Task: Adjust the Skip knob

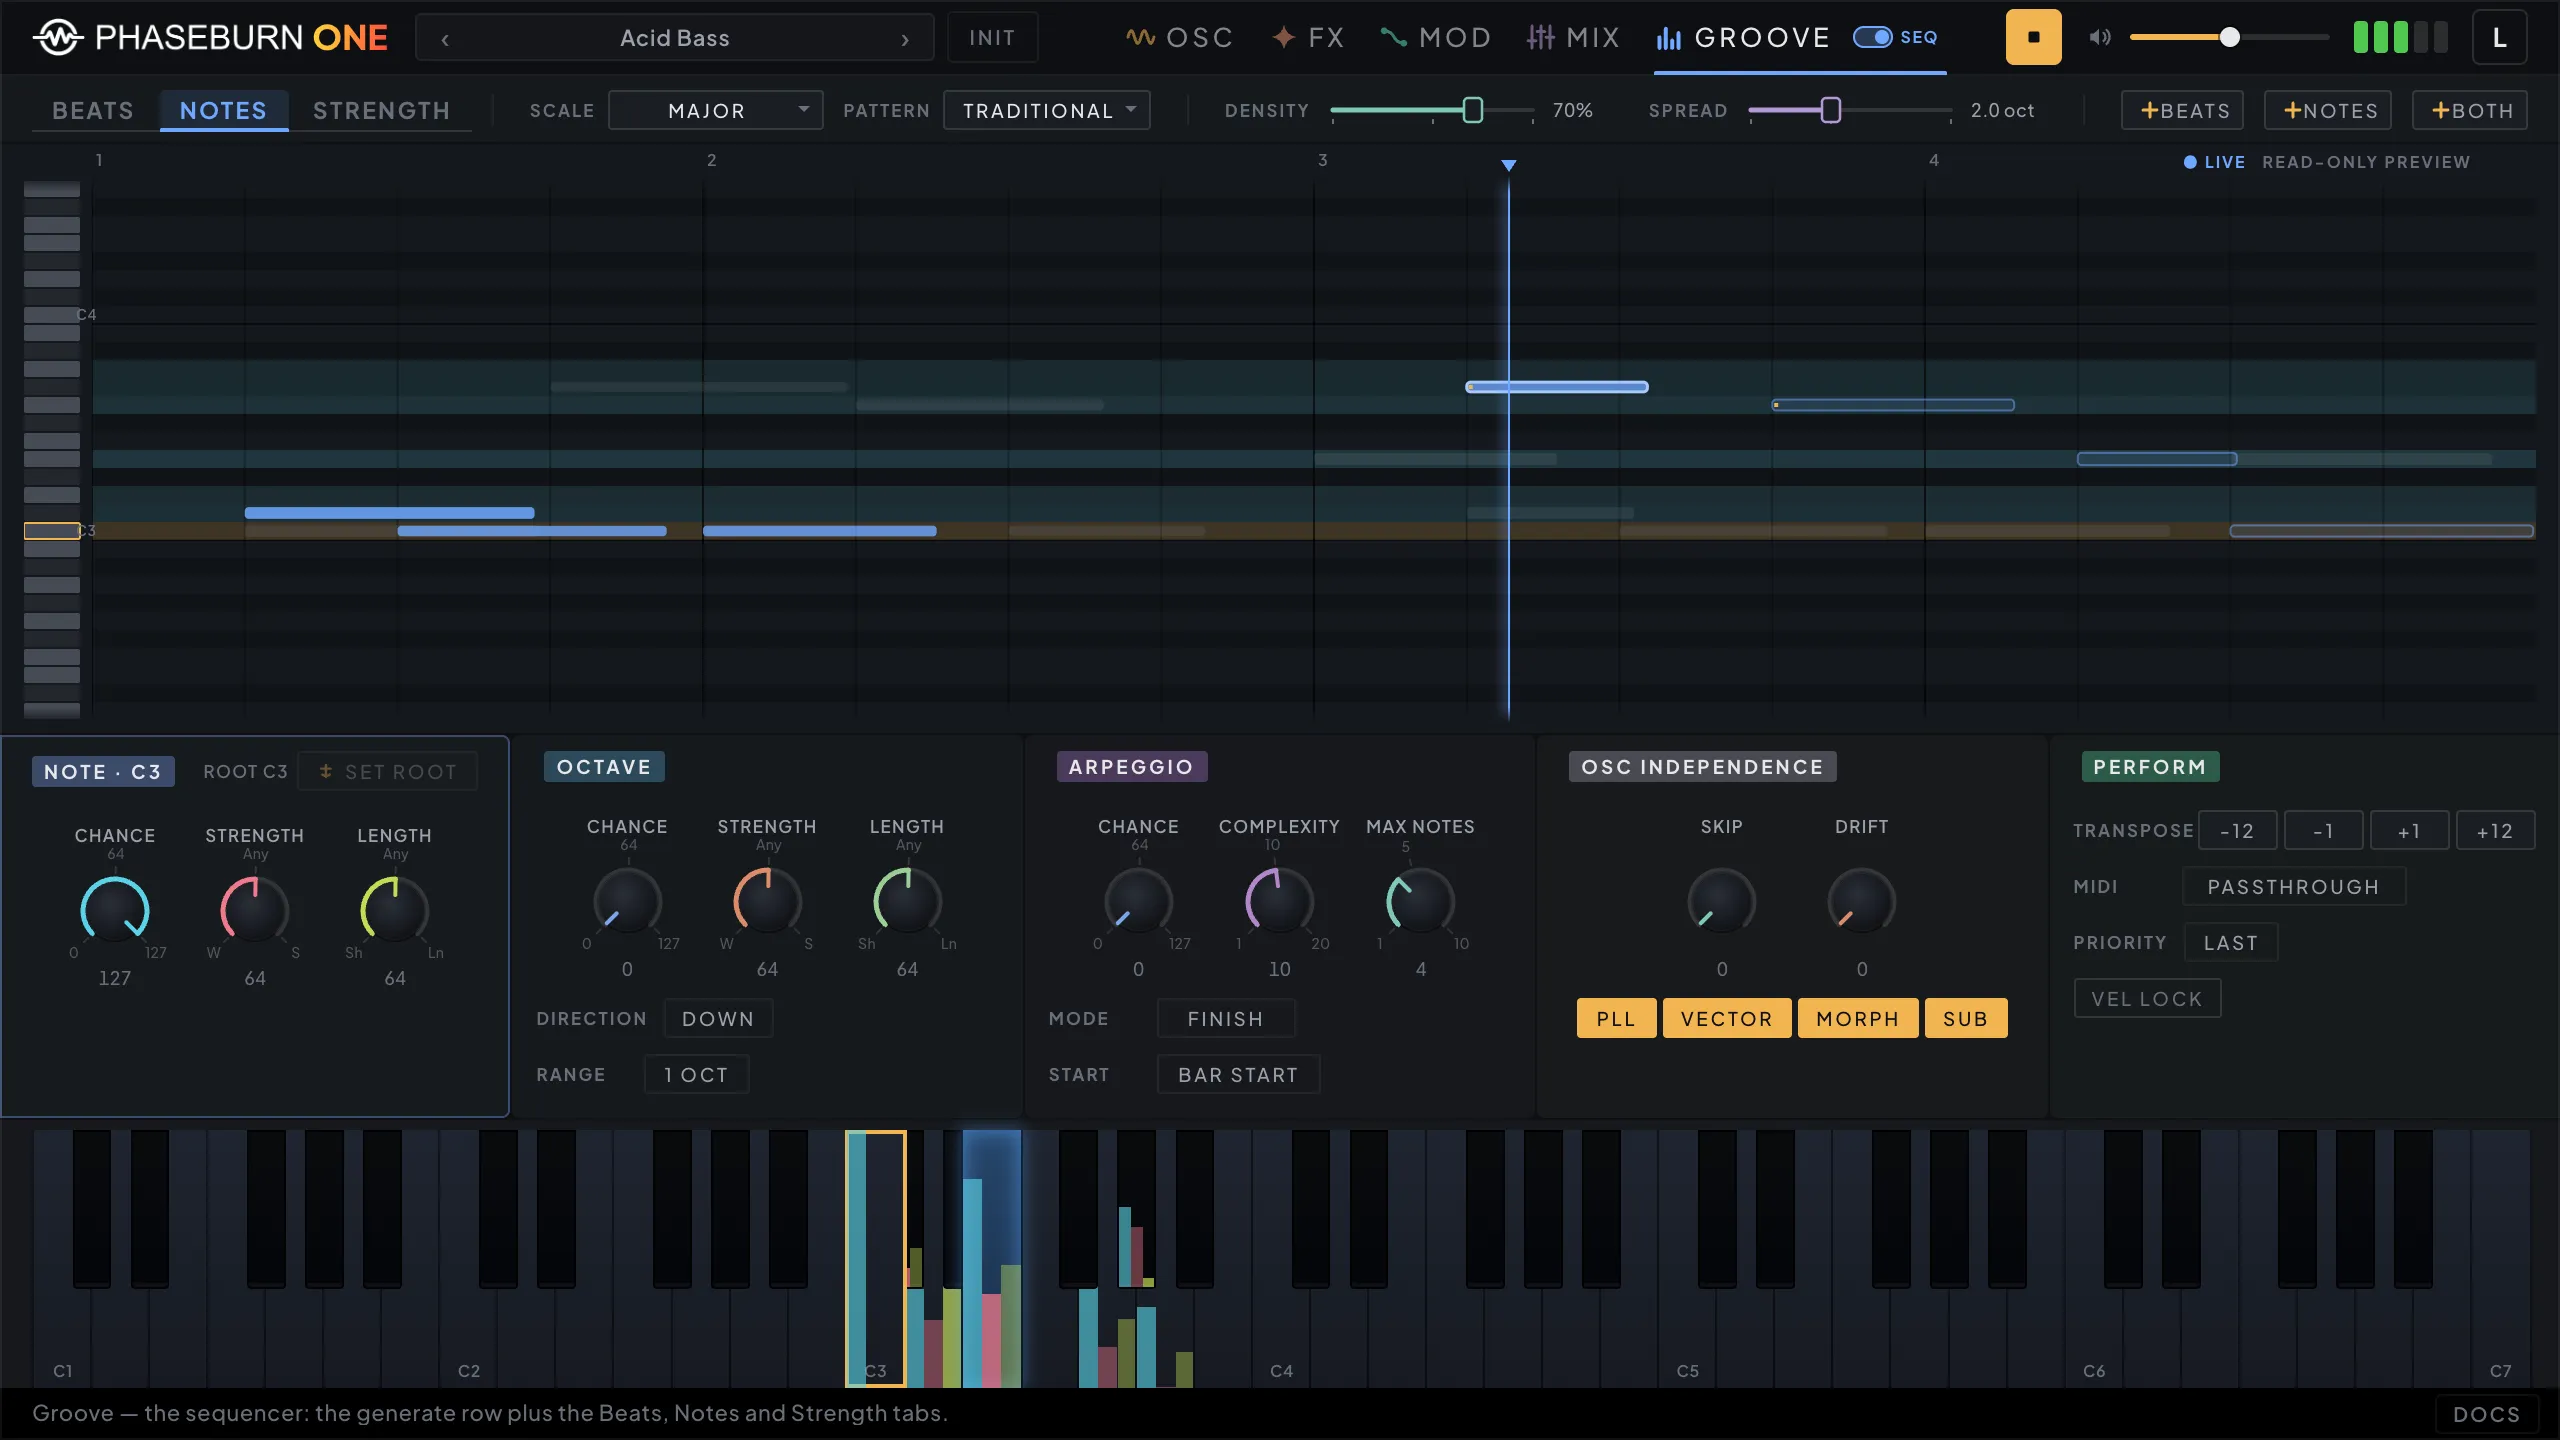Action: point(1721,900)
